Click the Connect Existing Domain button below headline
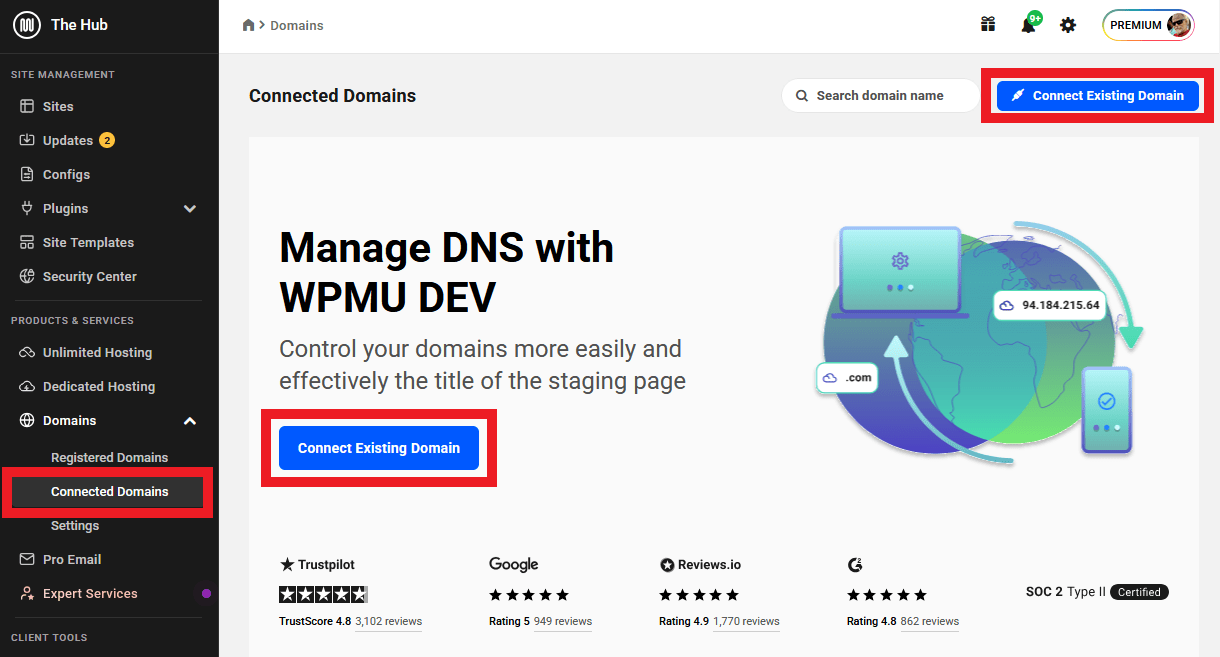 (379, 448)
